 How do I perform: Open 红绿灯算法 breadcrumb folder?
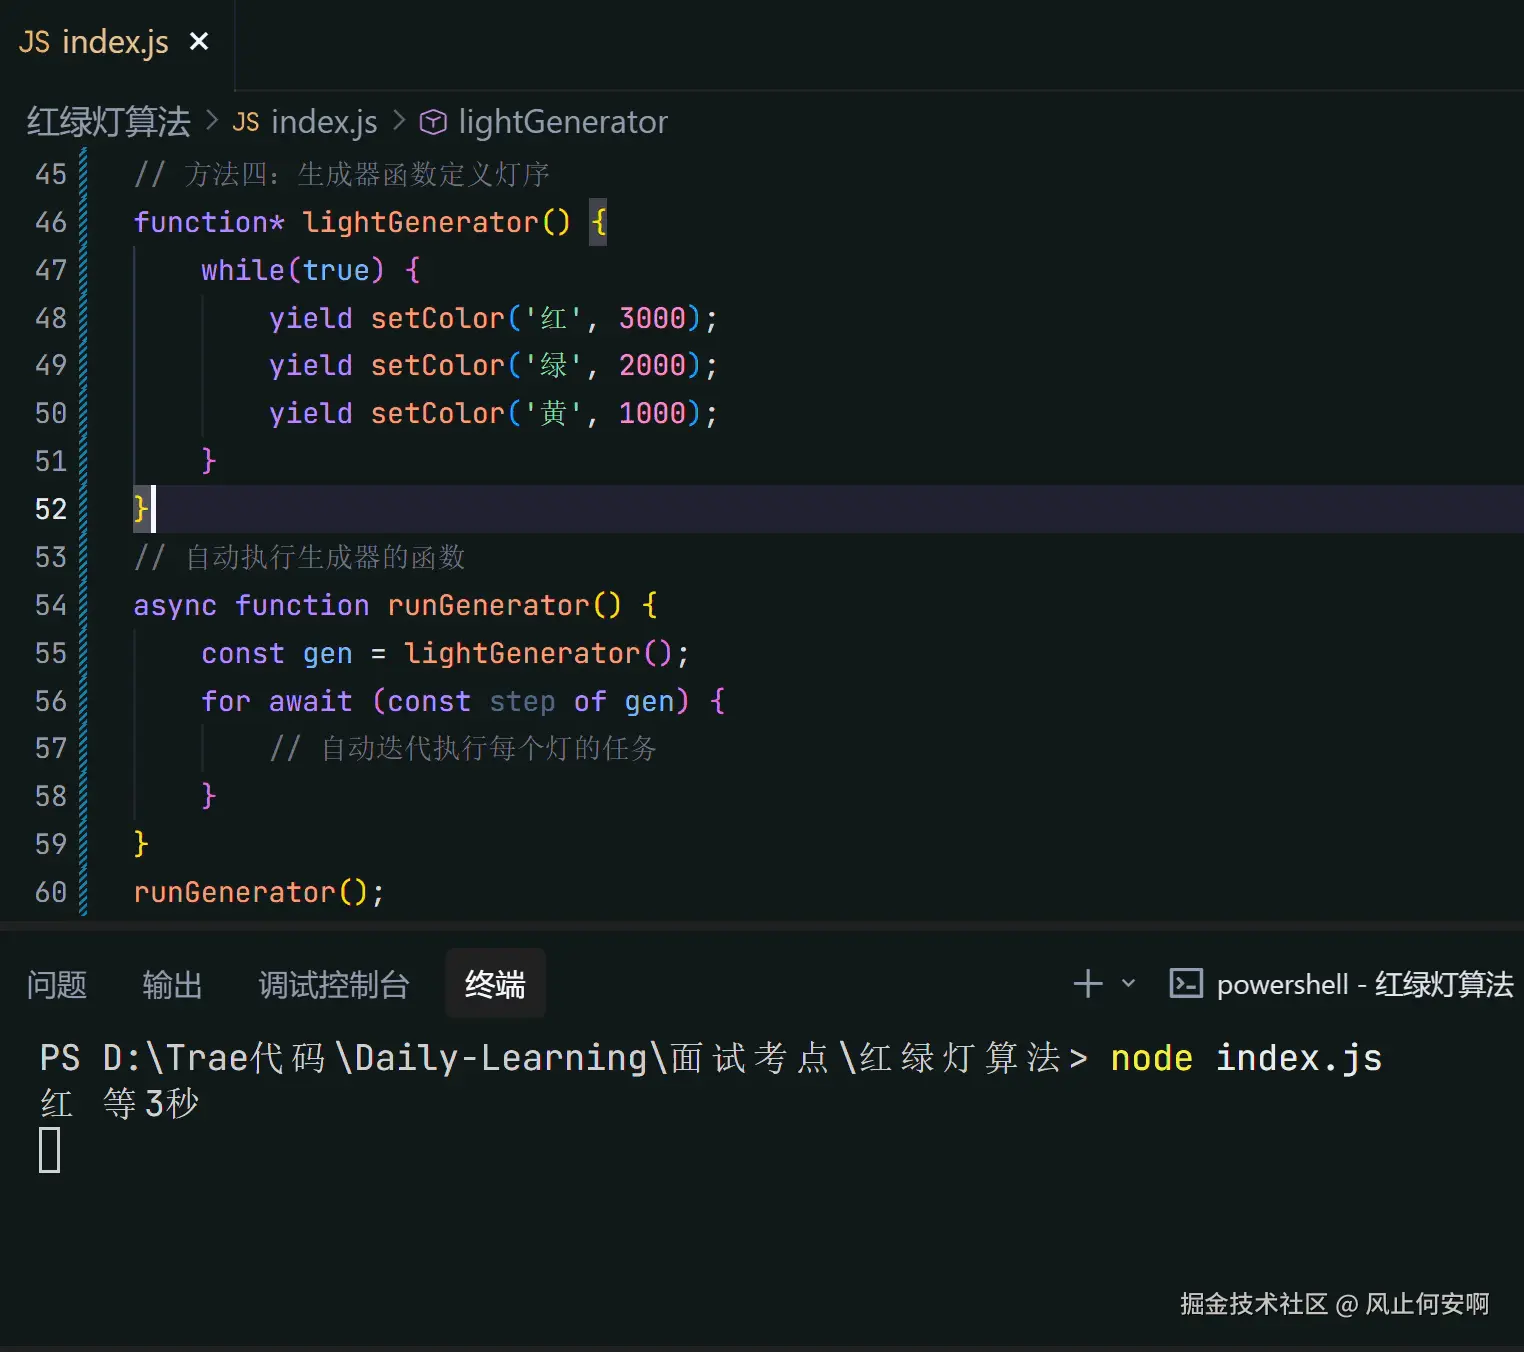click(x=108, y=122)
